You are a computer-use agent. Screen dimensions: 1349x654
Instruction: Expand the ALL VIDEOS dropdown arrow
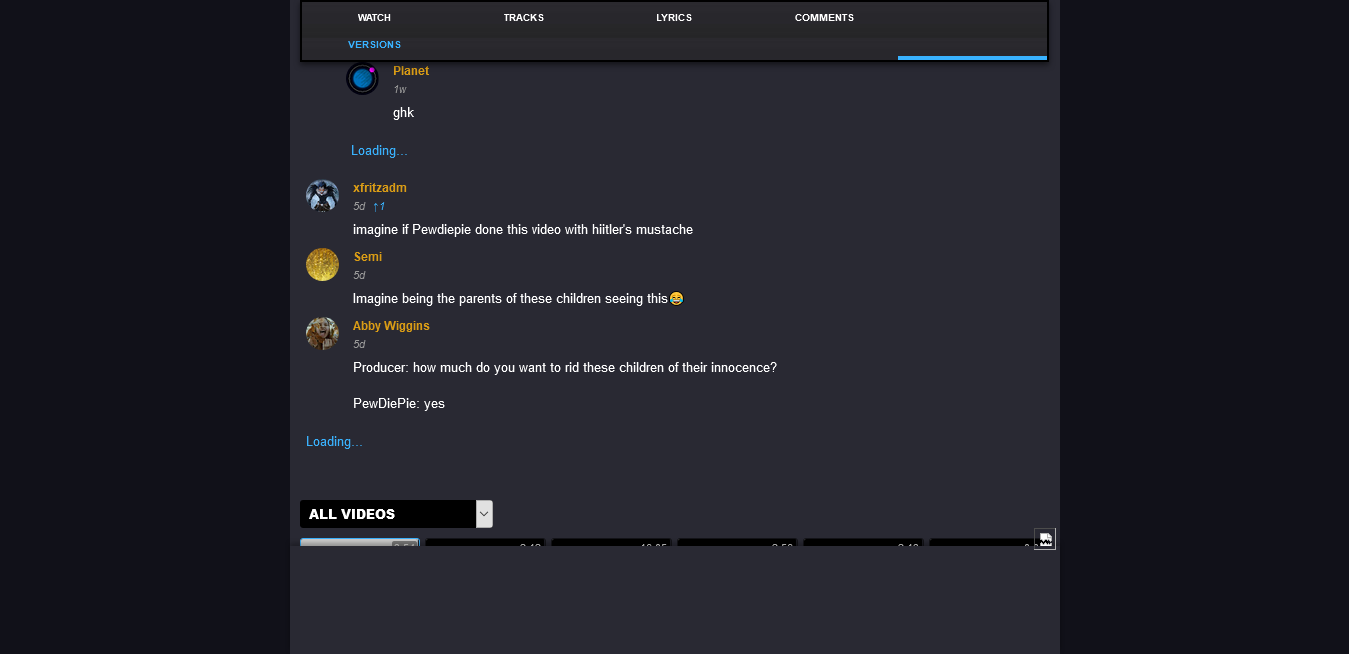[484, 514]
